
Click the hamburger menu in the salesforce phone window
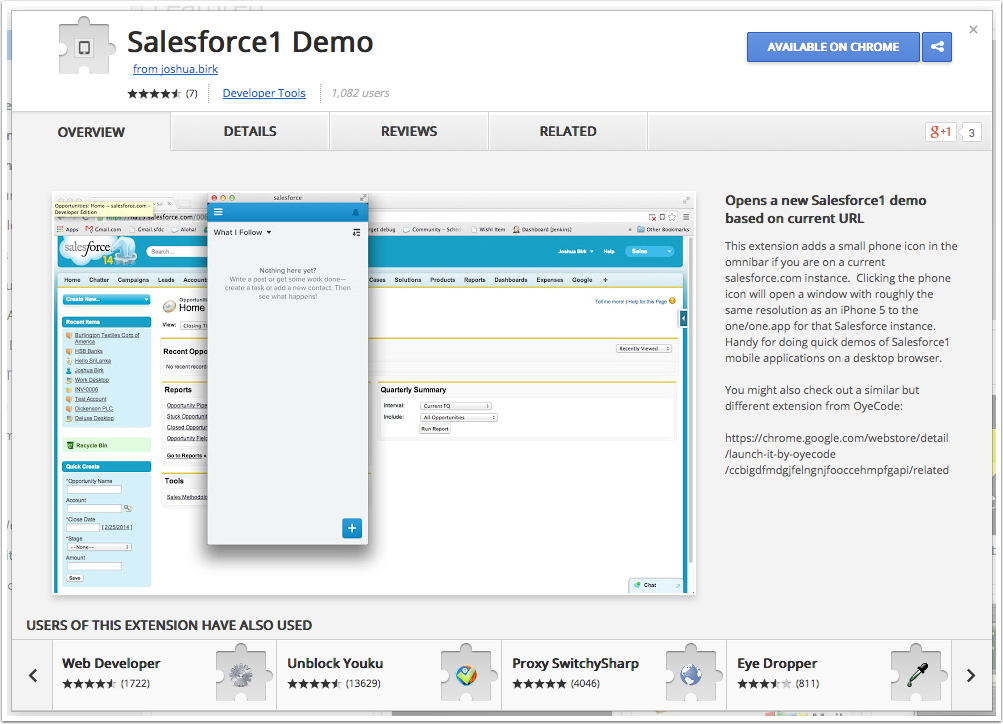(218, 212)
